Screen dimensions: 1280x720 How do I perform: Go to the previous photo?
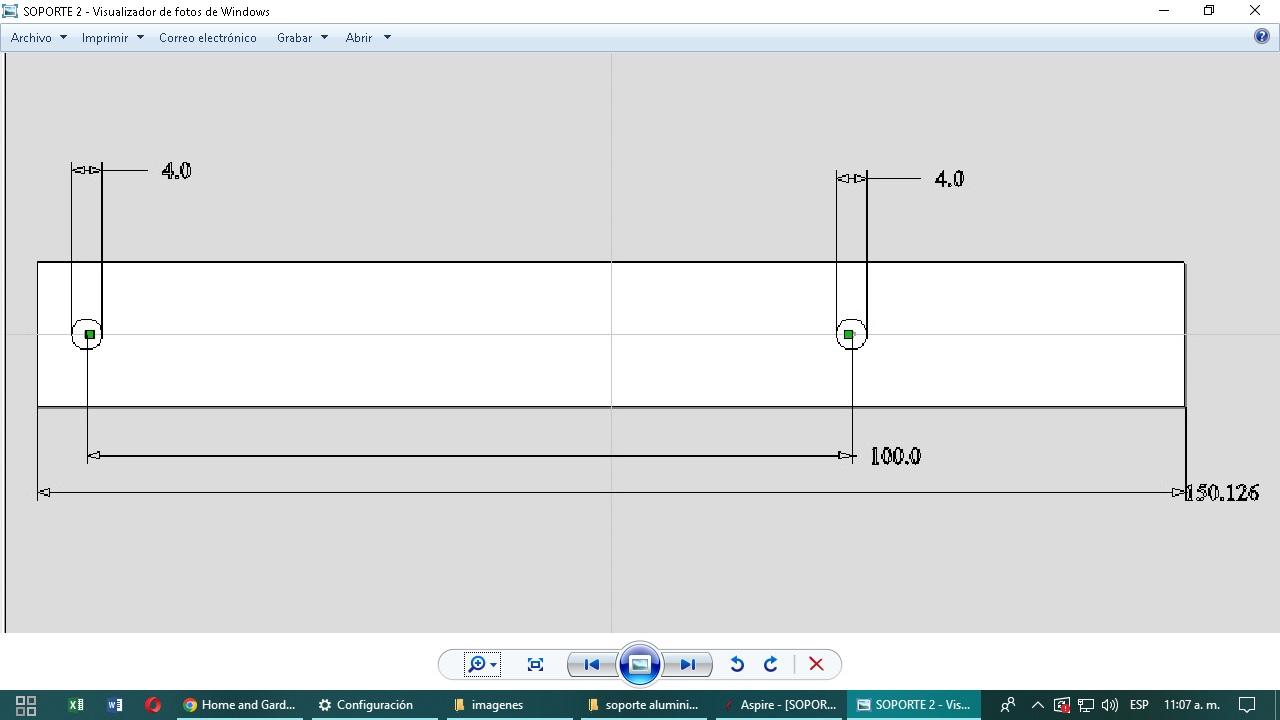(x=591, y=664)
